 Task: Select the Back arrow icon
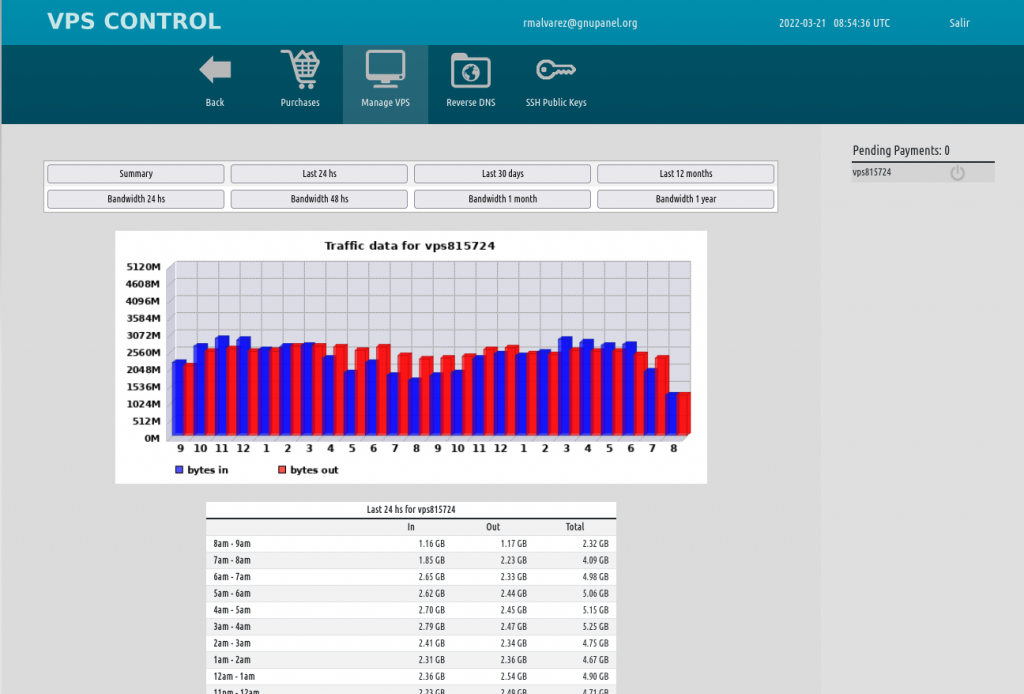tap(214, 70)
